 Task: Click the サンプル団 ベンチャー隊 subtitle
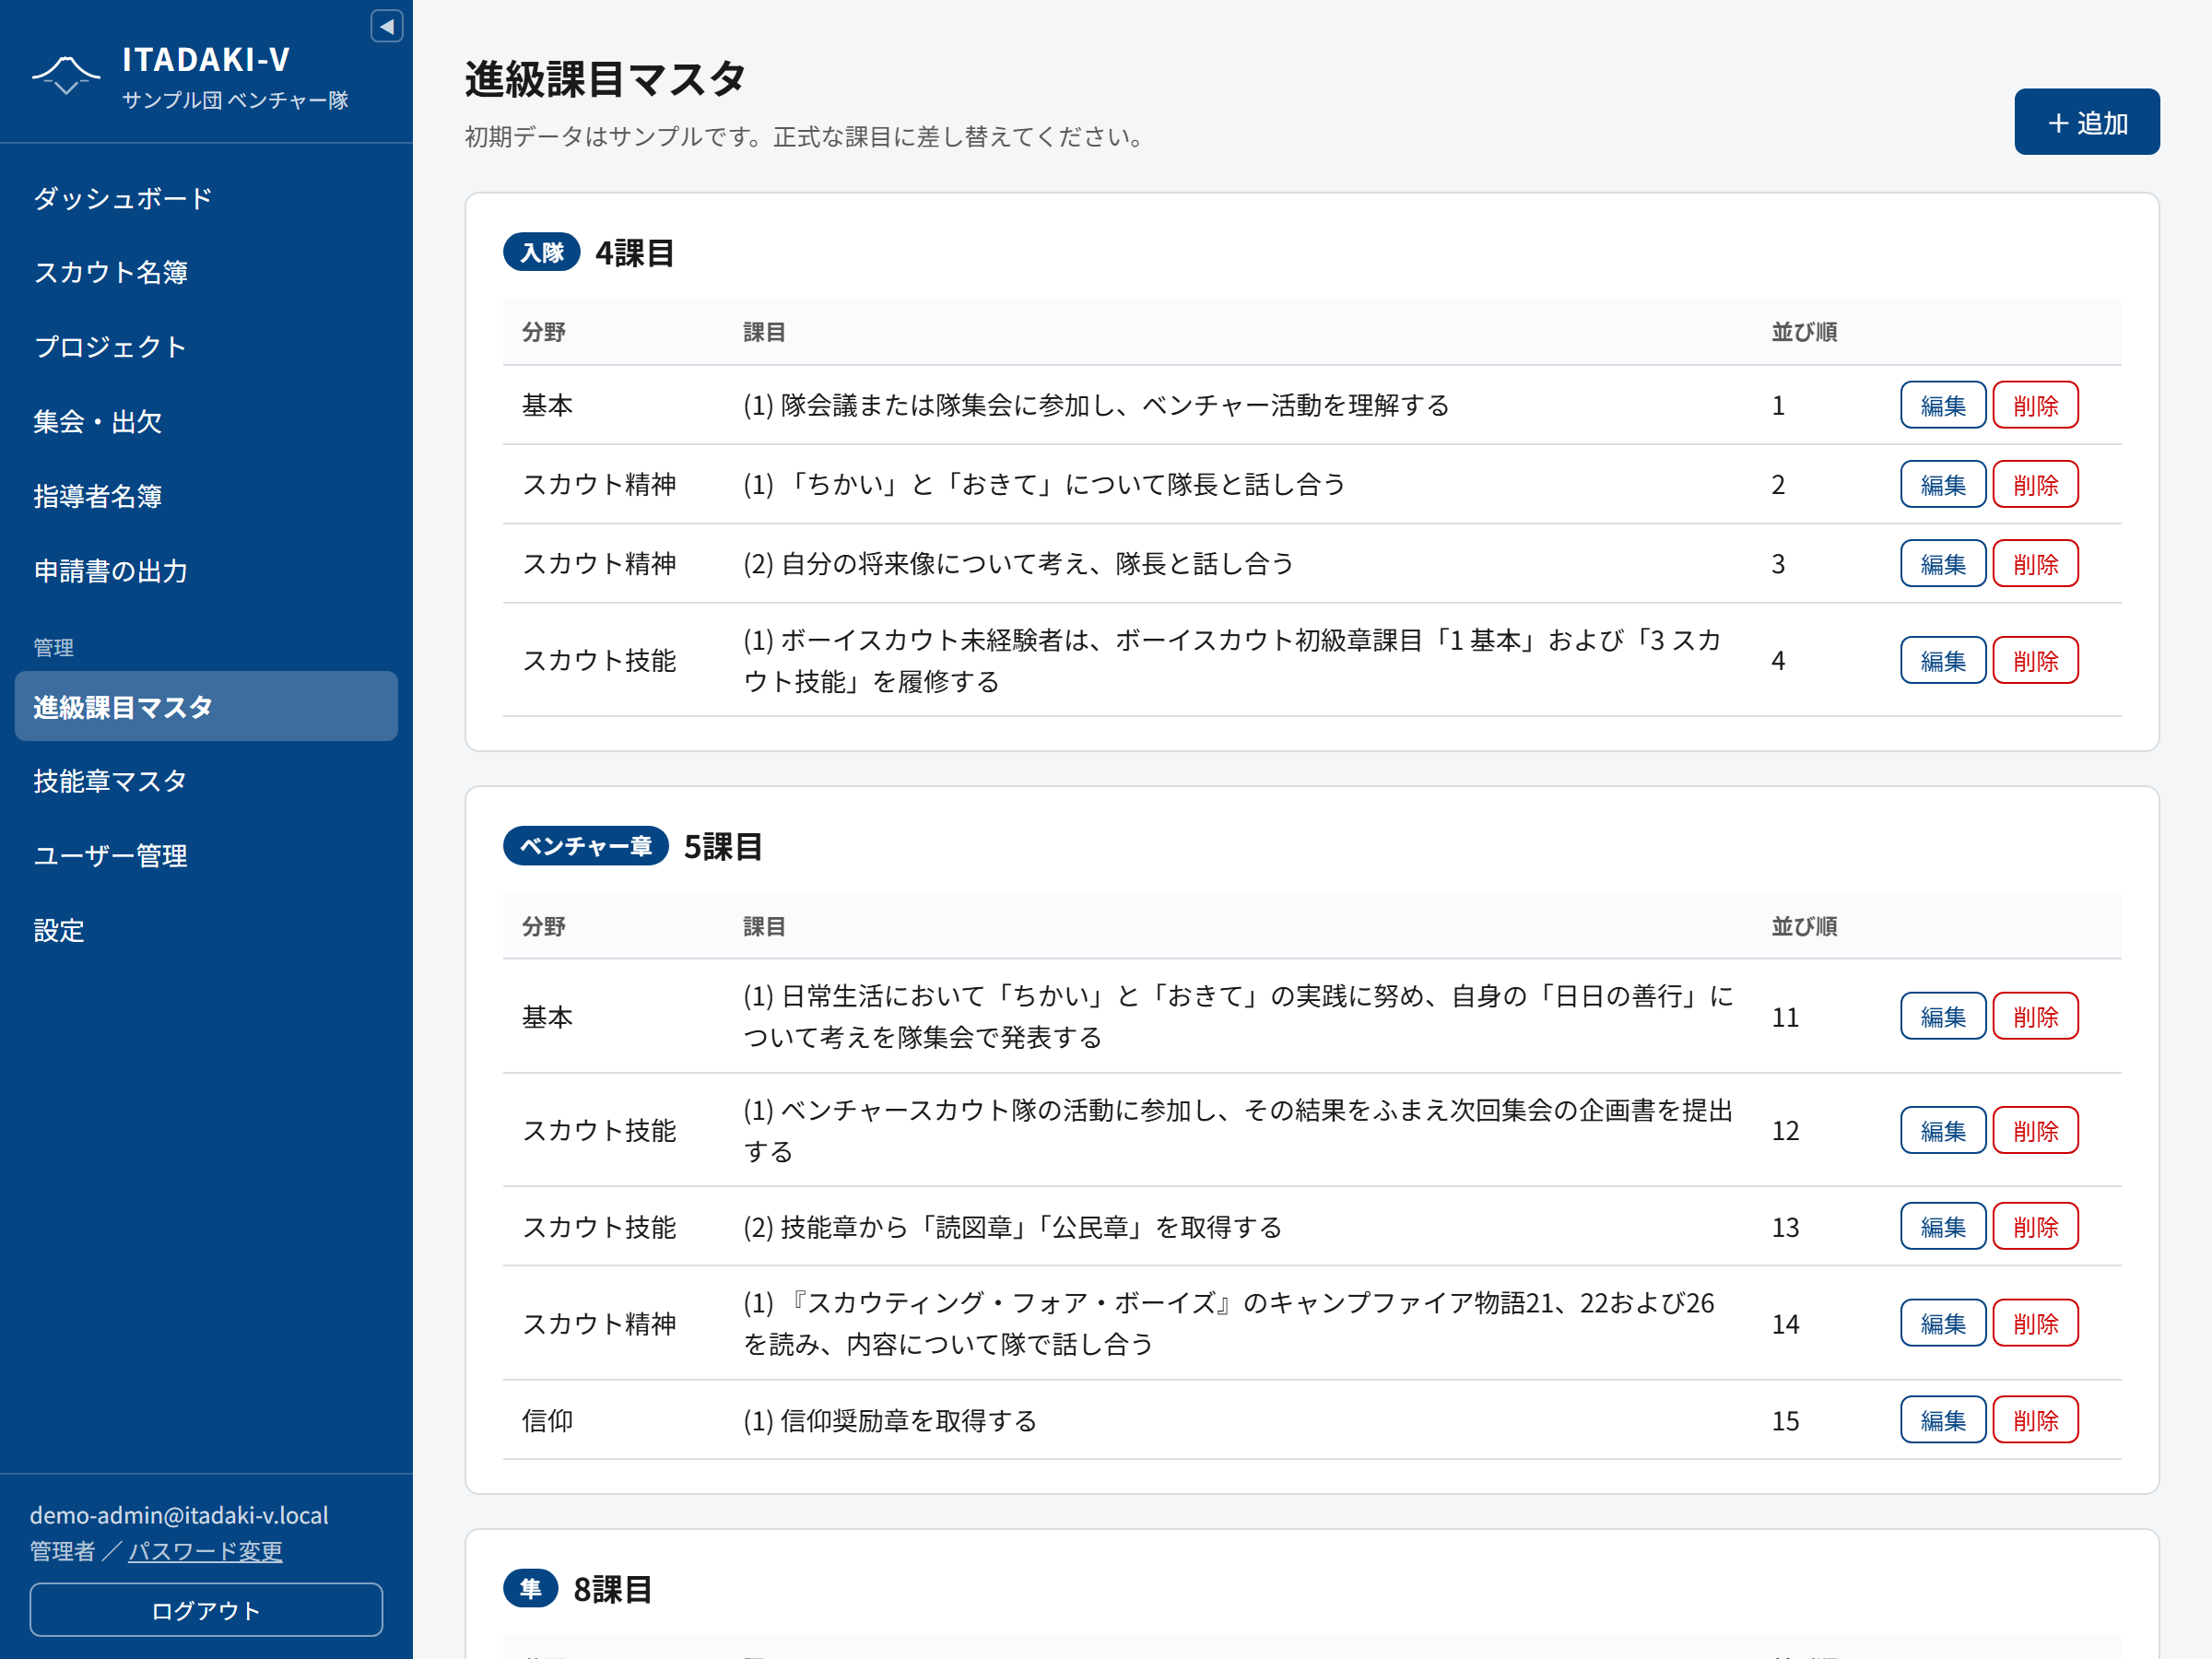click(x=235, y=100)
